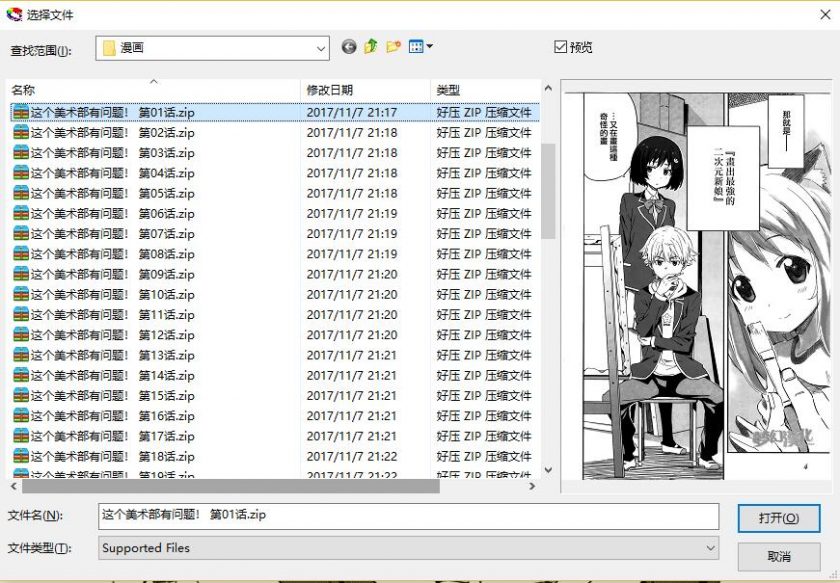840x583 pixels.
Task: Open the 文件类型 Supported Files dropdown
Action: [710, 548]
